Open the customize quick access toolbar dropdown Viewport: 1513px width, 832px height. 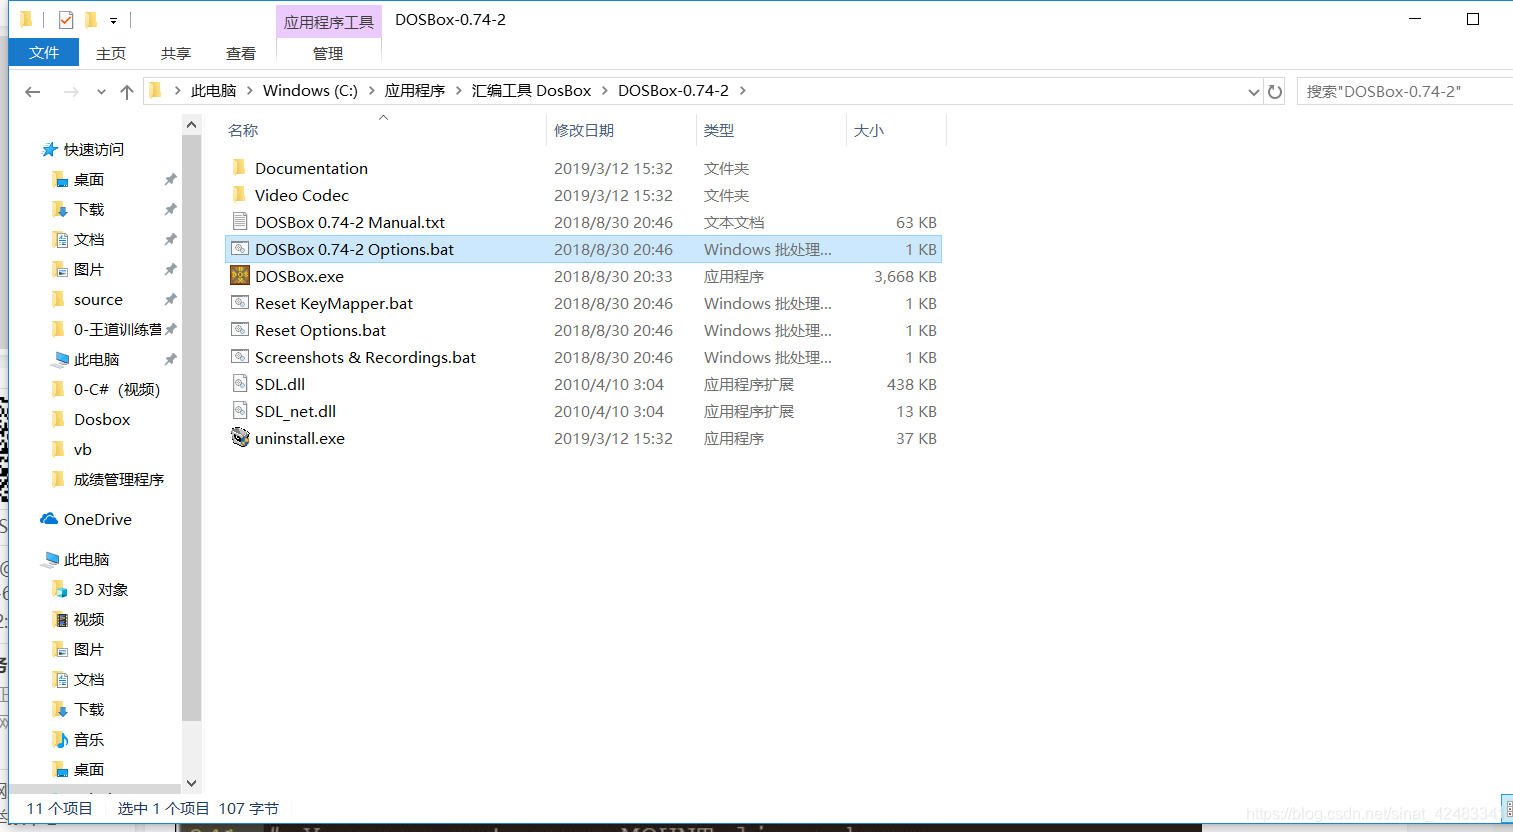(114, 20)
